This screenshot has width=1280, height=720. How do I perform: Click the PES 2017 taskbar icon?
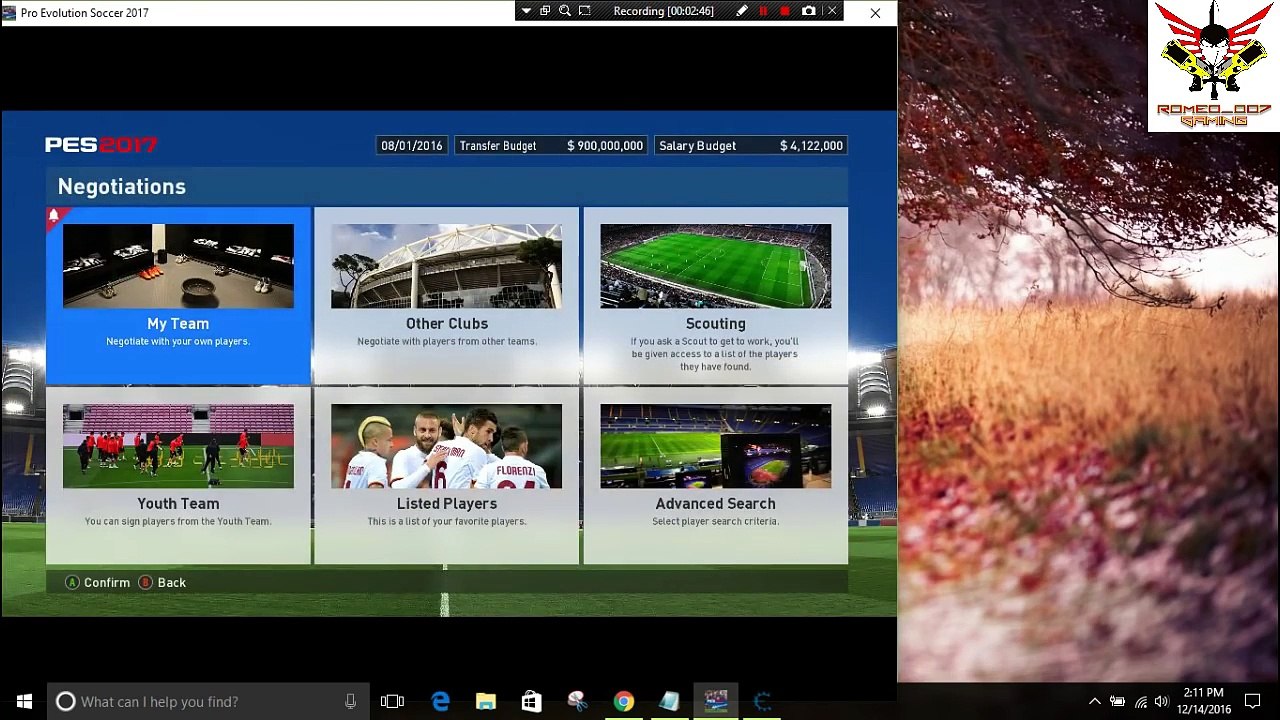tap(715, 702)
